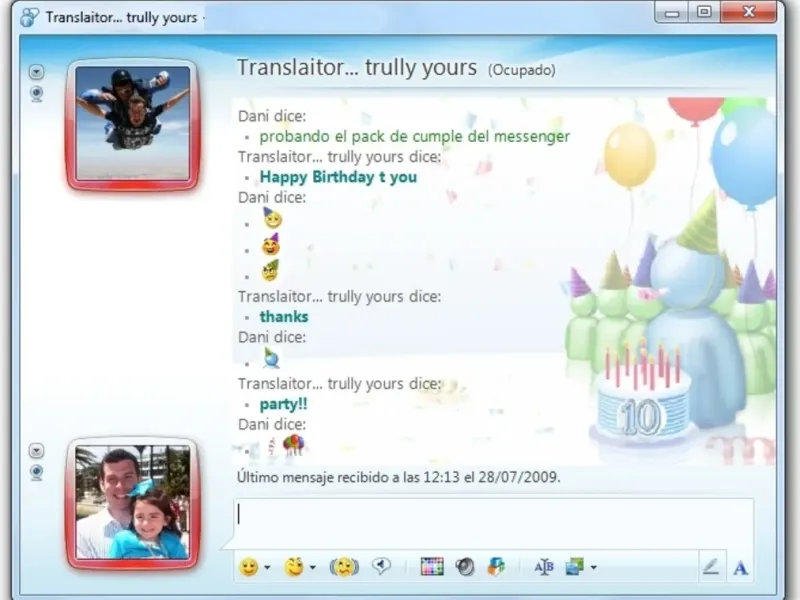Expand the emoticons dropdown arrow
The height and width of the screenshot is (600, 800).
click(x=267, y=567)
